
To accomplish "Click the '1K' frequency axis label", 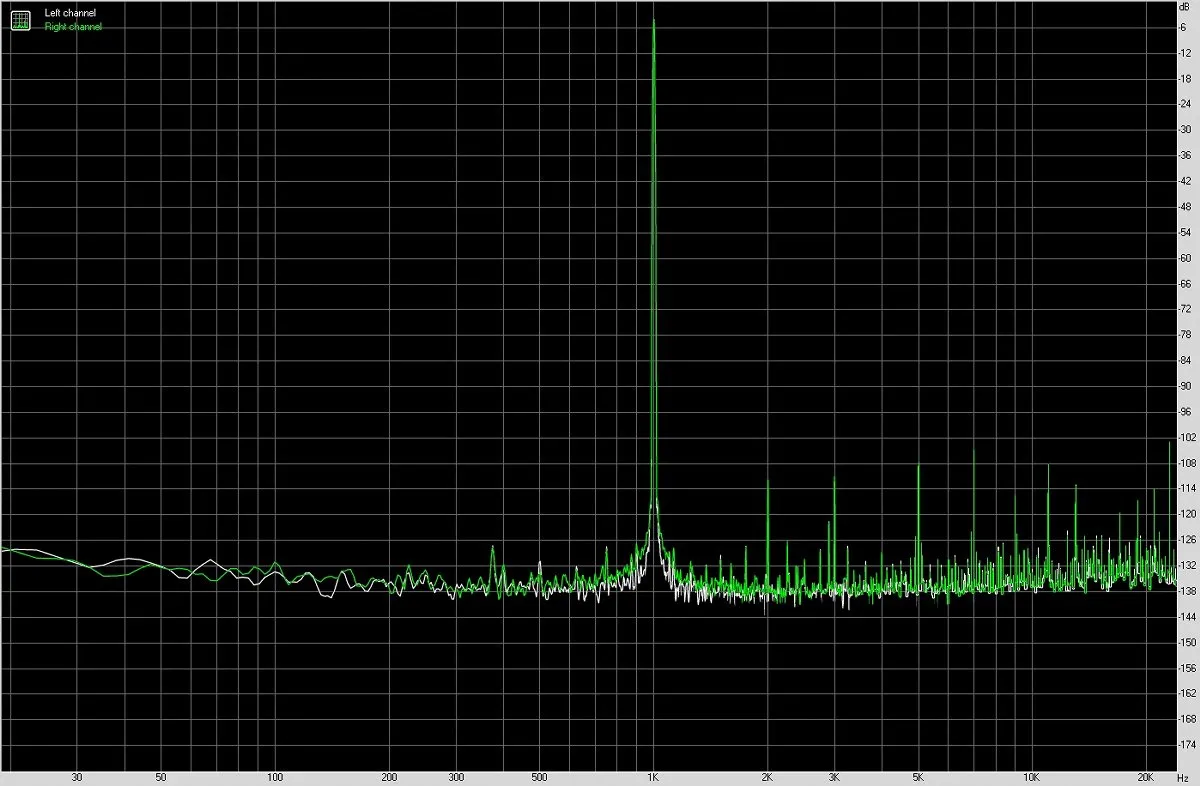I will click(653, 777).
